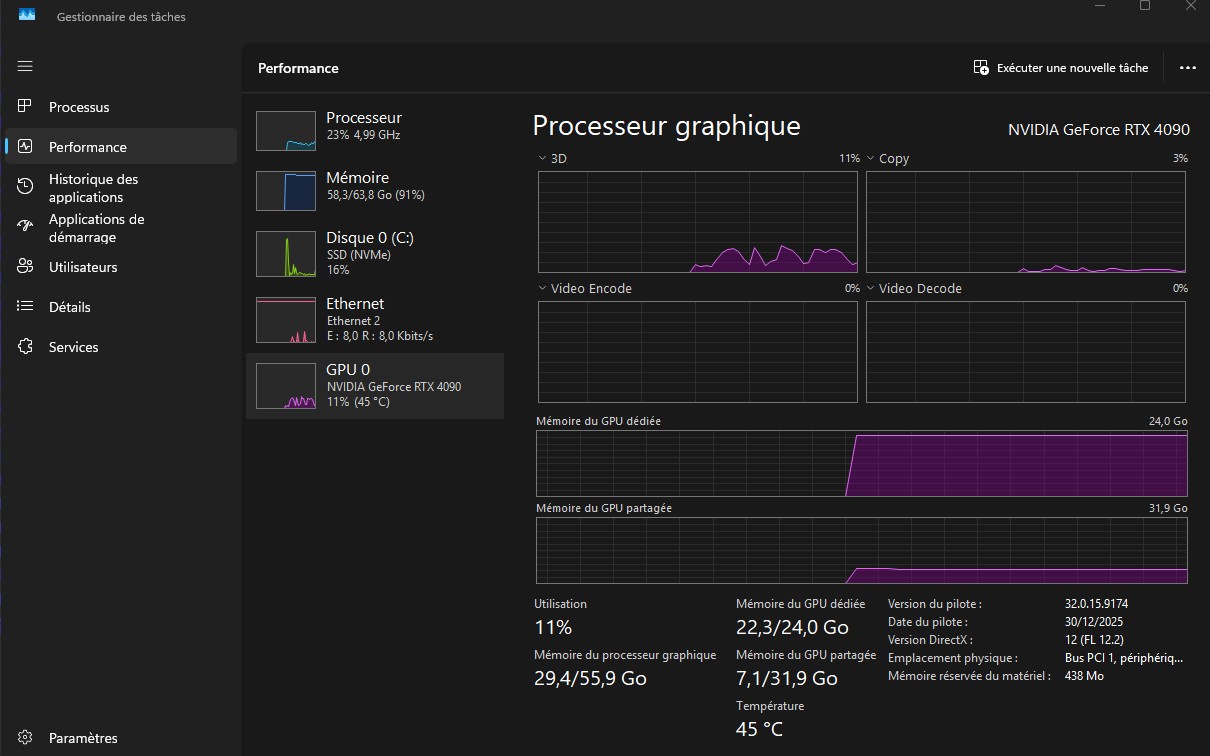Open the Utilisateurs page icon
Image resolution: width=1210 pixels, height=756 pixels.
(26, 267)
